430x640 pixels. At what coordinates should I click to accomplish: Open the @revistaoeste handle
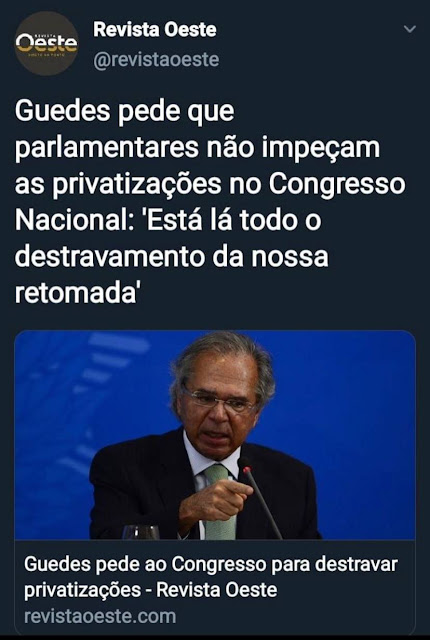pos(156,60)
